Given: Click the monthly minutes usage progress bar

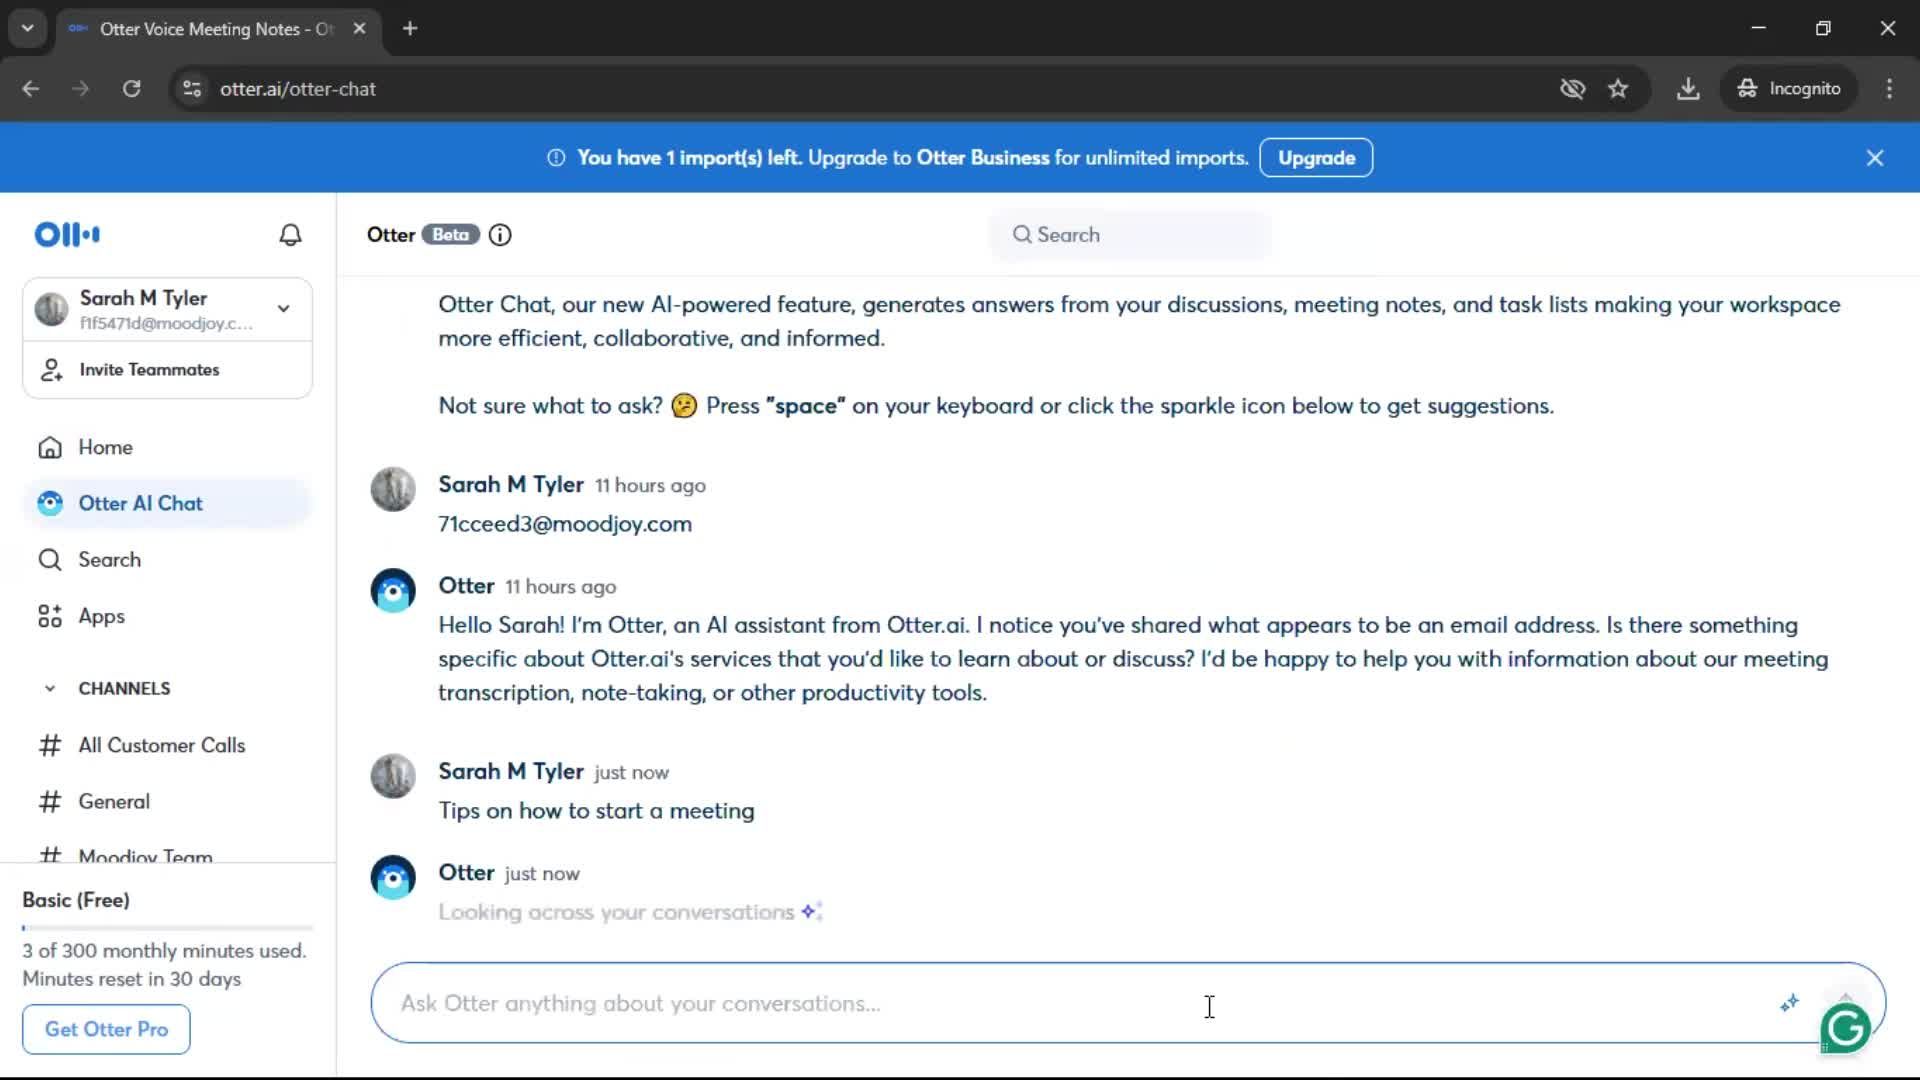Looking at the screenshot, I should [168, 928].
